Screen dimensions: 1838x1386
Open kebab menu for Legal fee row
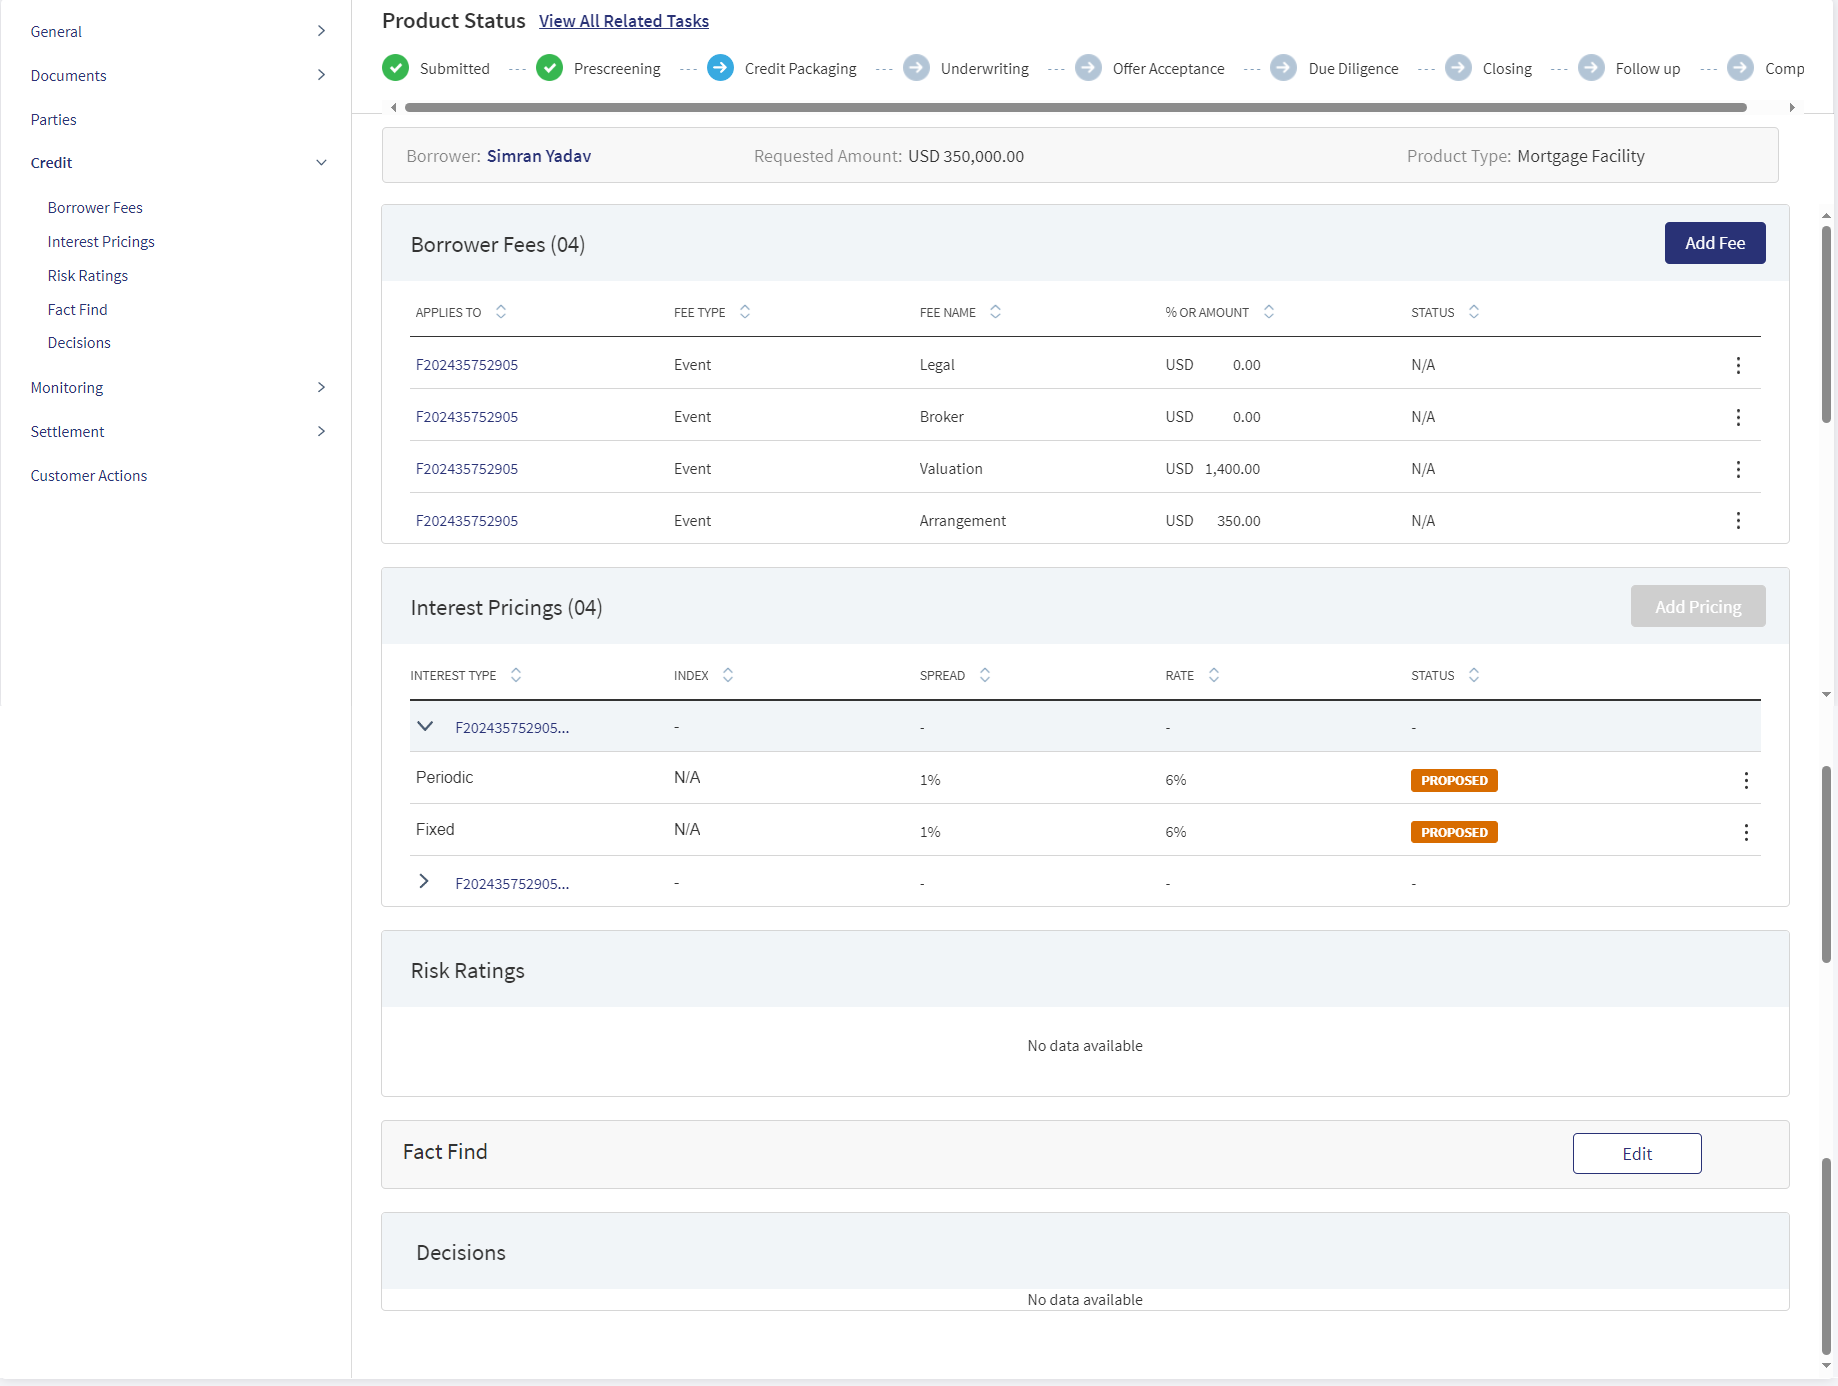[x=1738, y=365]
